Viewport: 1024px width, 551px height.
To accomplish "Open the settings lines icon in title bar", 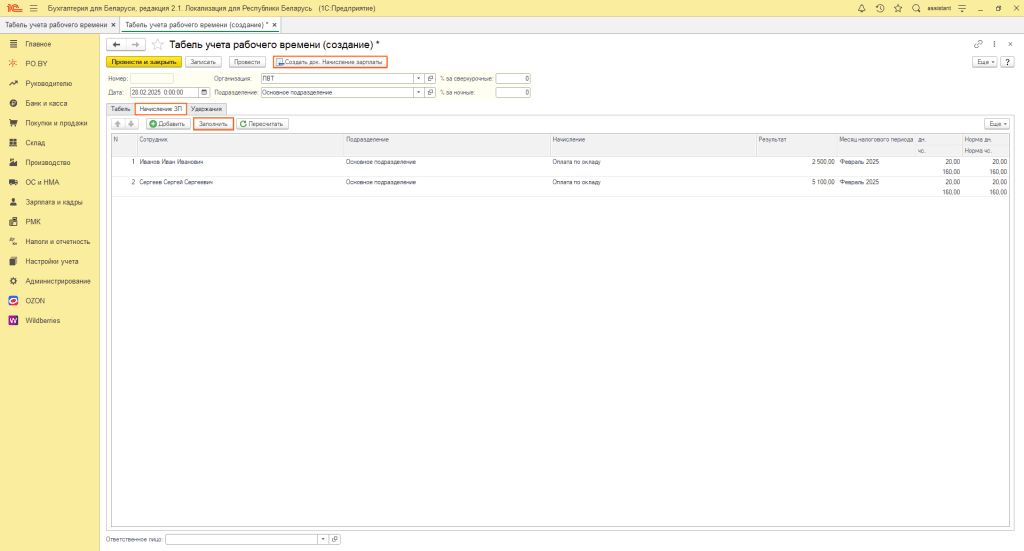I will click(x=962, y=8).
